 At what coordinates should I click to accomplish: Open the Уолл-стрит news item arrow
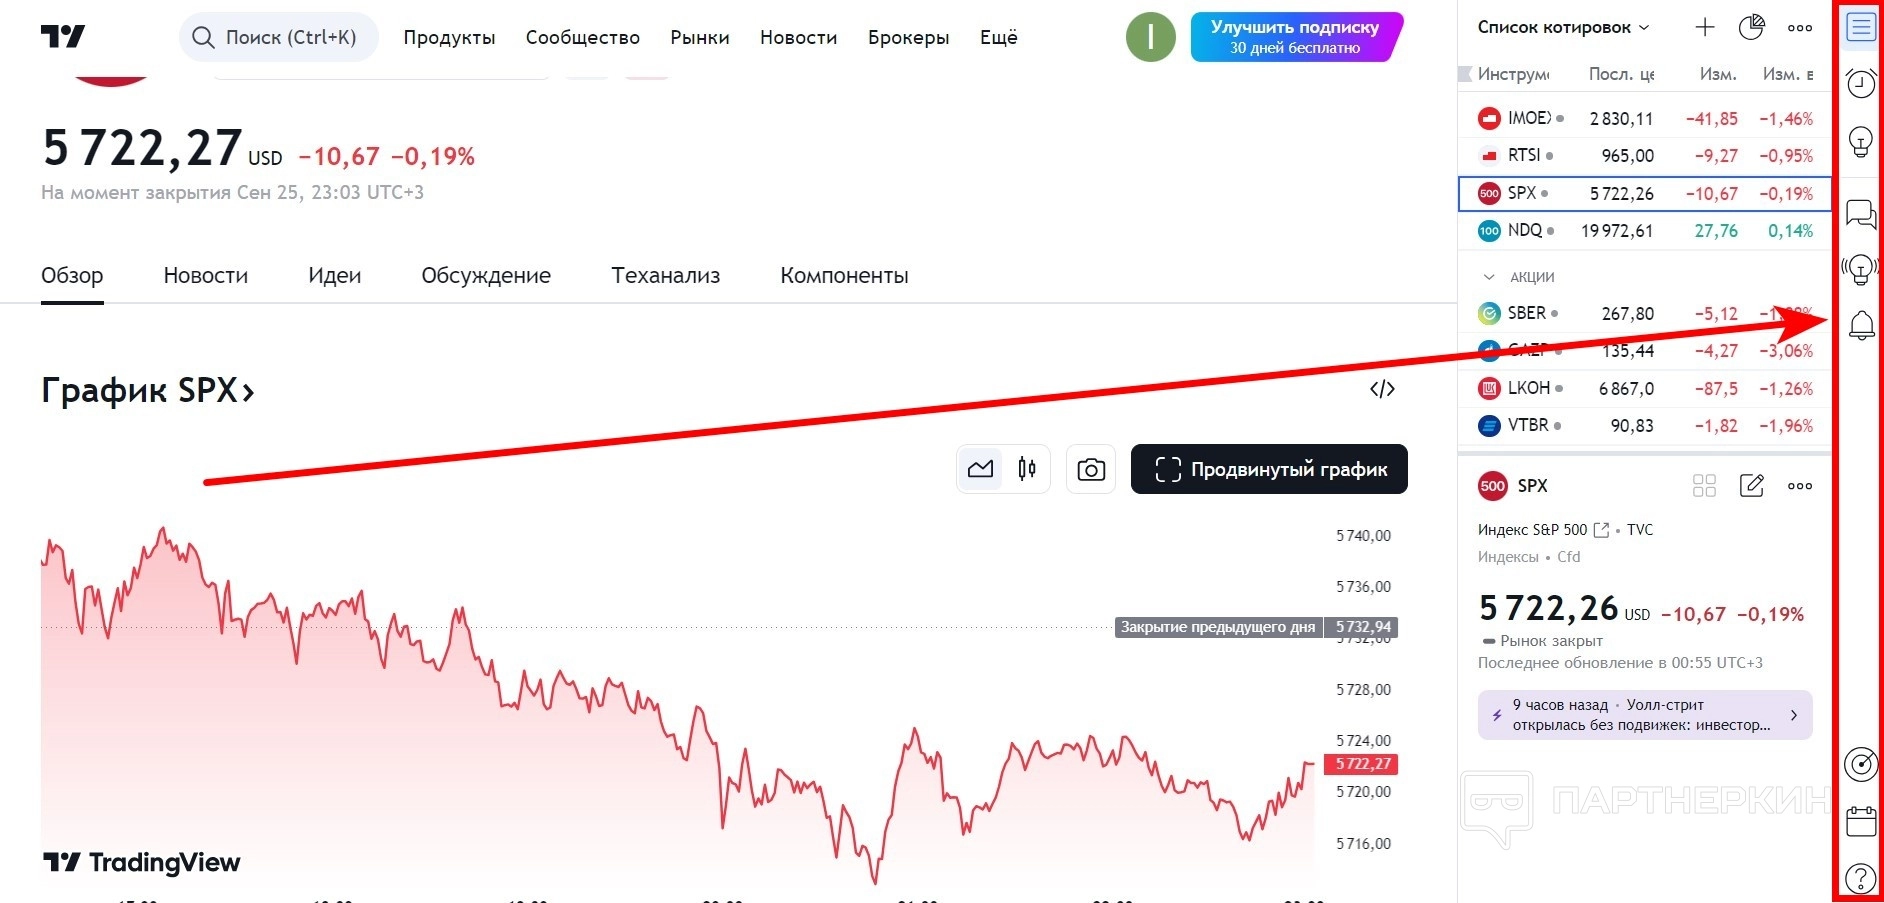(x=1794, y=715)
